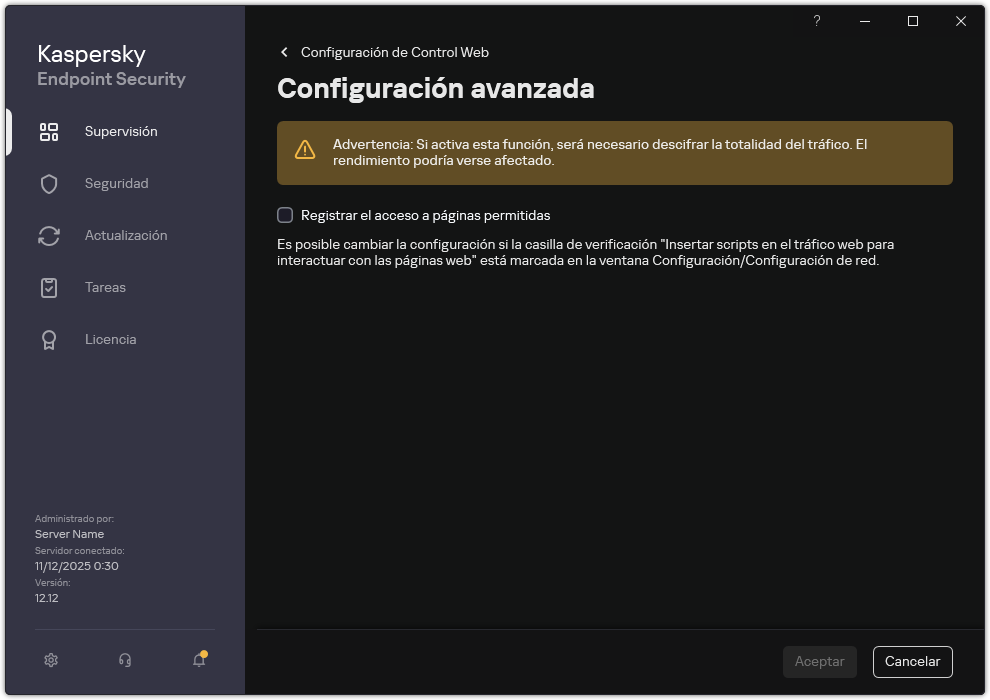This screenshot has width=990, height=700.
Task: Select Tareas in the sidebar menu
Action: tap(105, 287)
